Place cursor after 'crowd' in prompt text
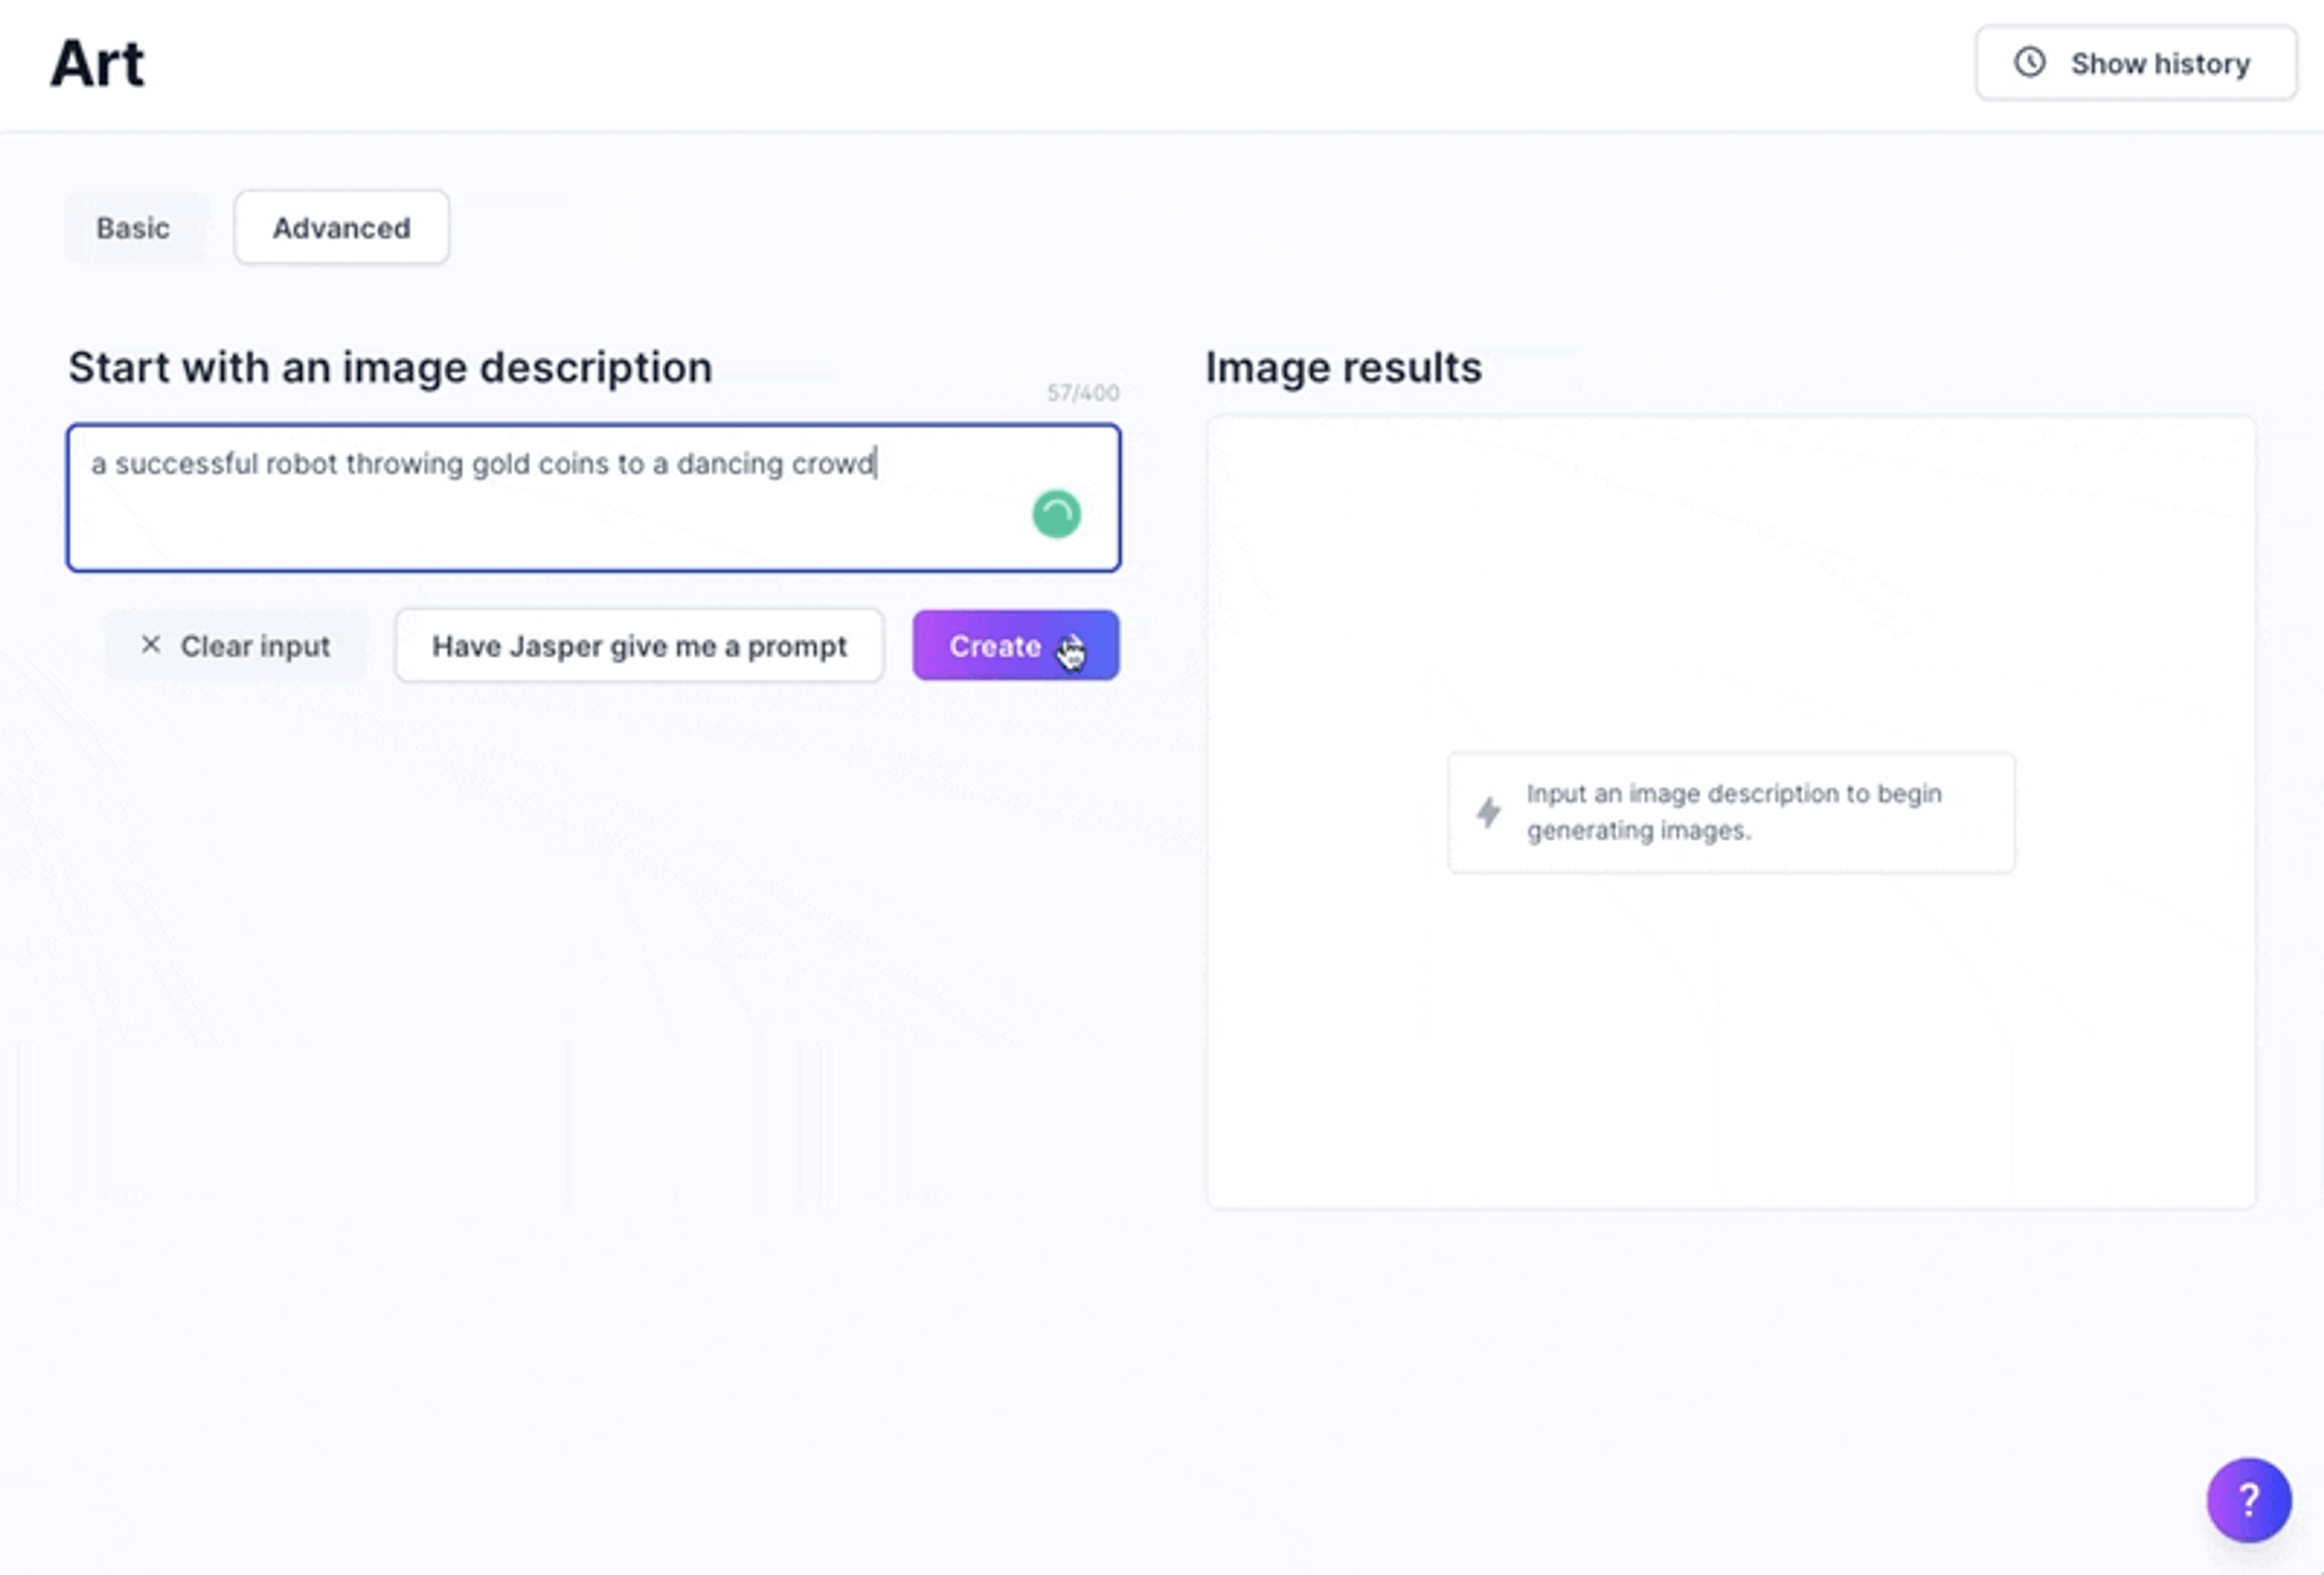Image resolution: width=2324 pixels, height=1575 pixels. pos(876,464)
